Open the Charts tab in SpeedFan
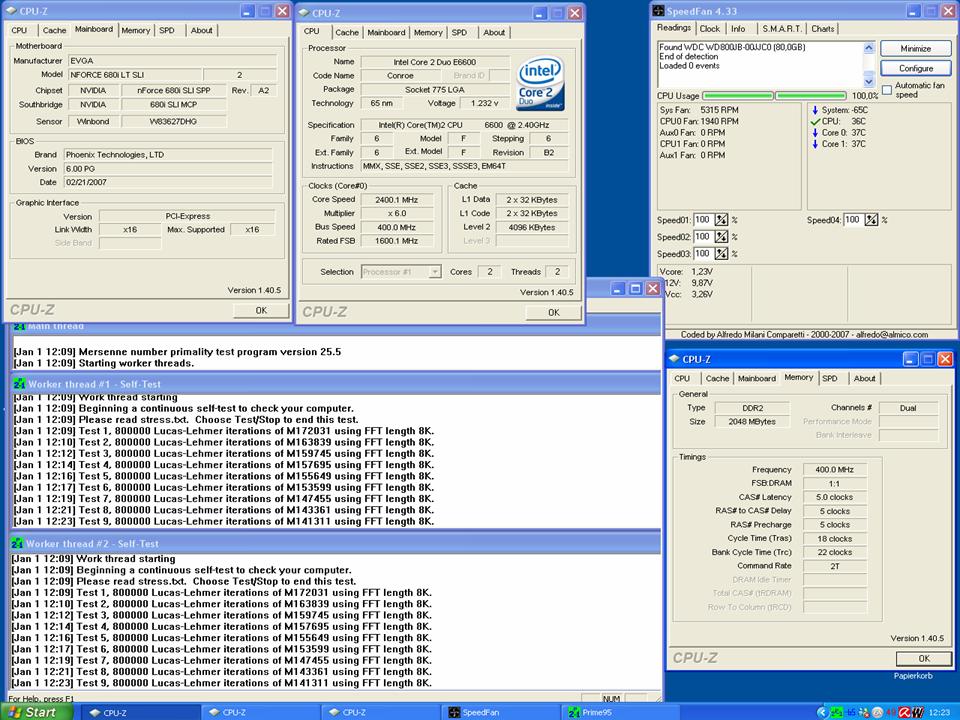 [x=822, y=29]
